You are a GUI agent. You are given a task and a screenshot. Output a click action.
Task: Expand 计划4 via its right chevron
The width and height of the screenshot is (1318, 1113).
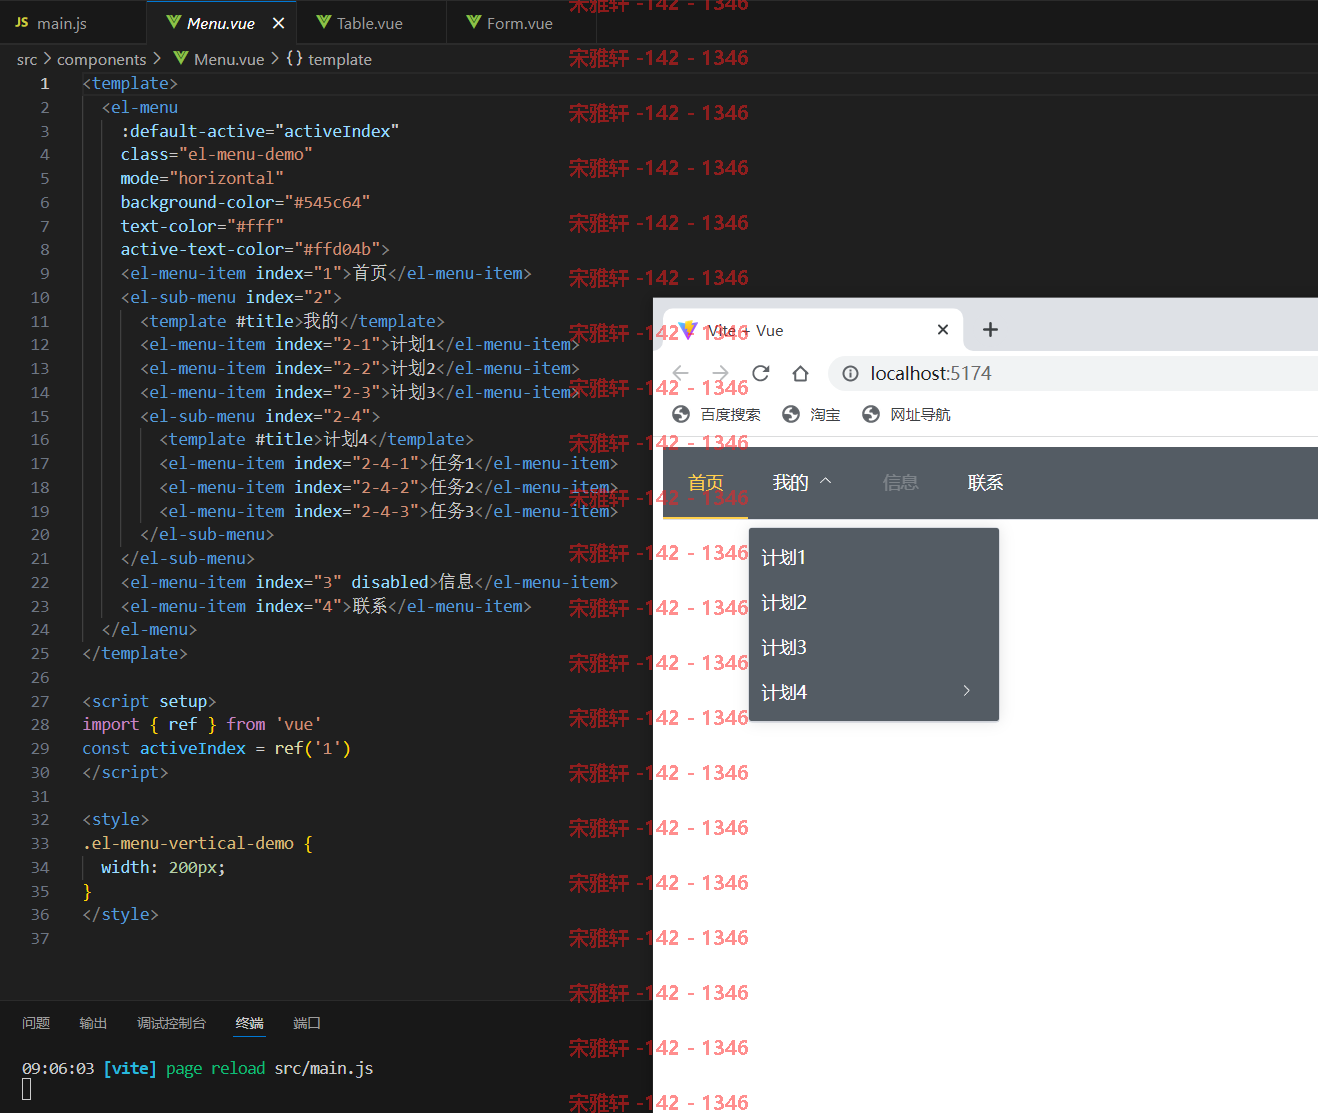966,691
